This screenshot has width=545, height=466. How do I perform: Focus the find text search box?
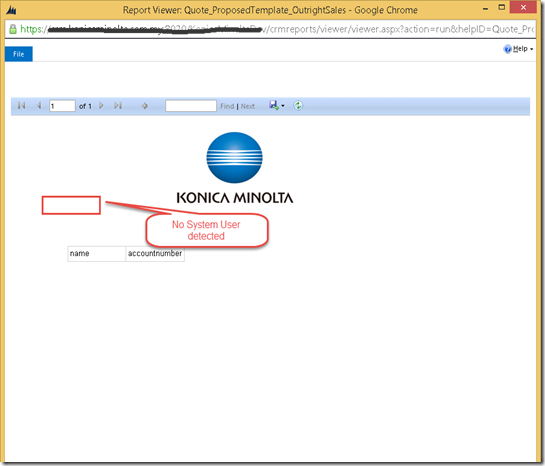[x=191, y=106]
